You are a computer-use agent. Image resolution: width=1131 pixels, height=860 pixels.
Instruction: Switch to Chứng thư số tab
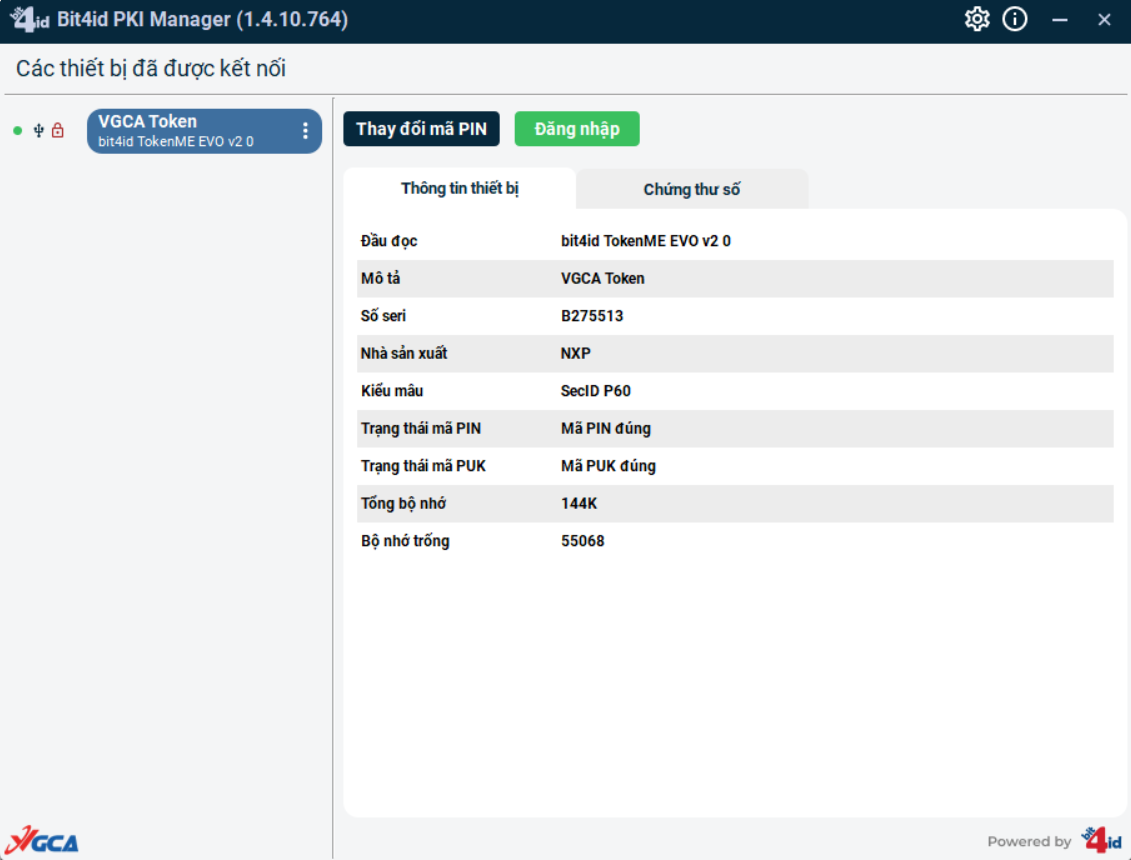click(692, 190)
